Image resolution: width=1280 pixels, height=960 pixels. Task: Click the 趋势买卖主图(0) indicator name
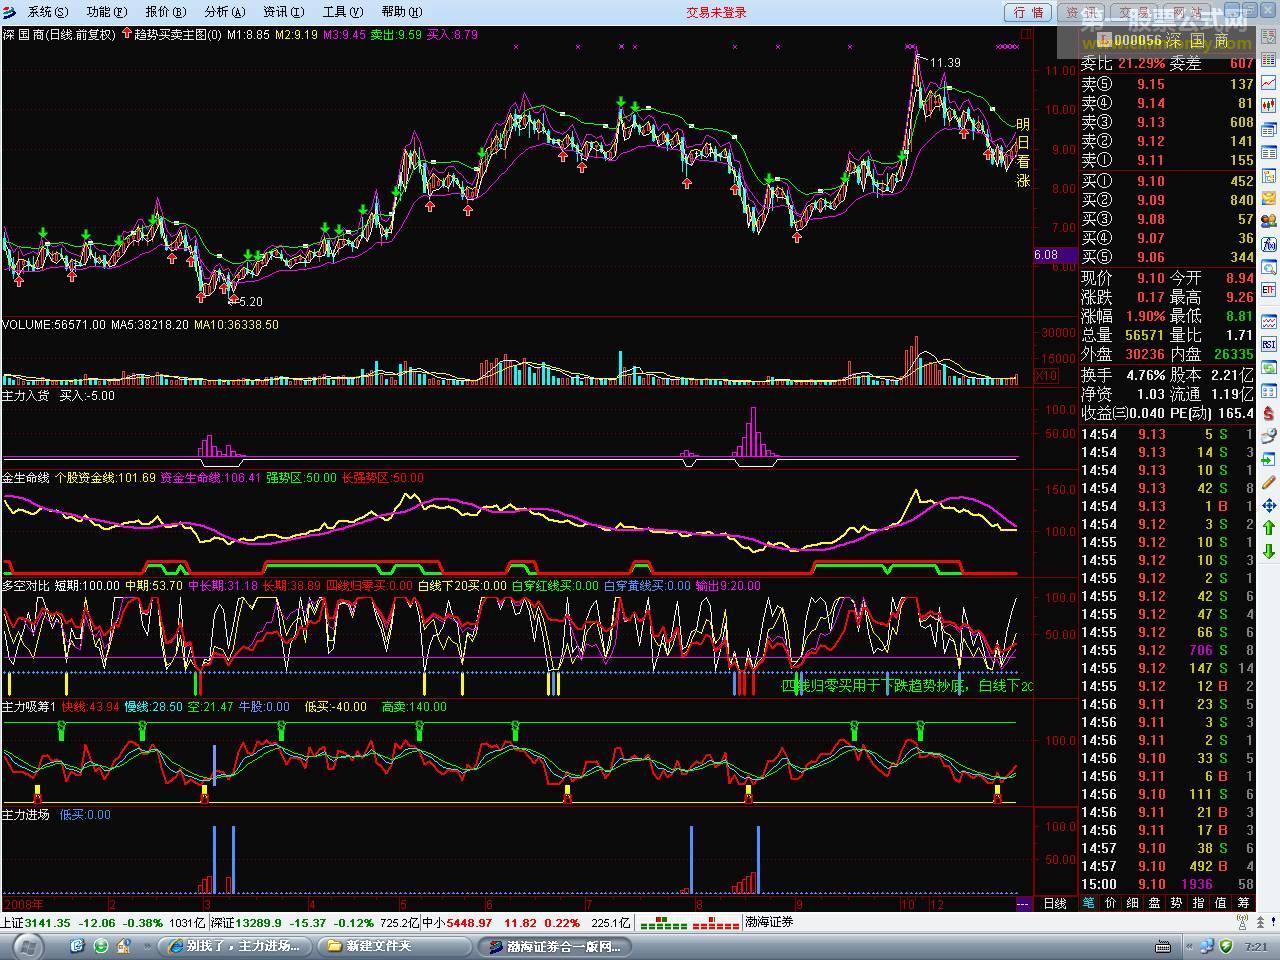[178, 34]
